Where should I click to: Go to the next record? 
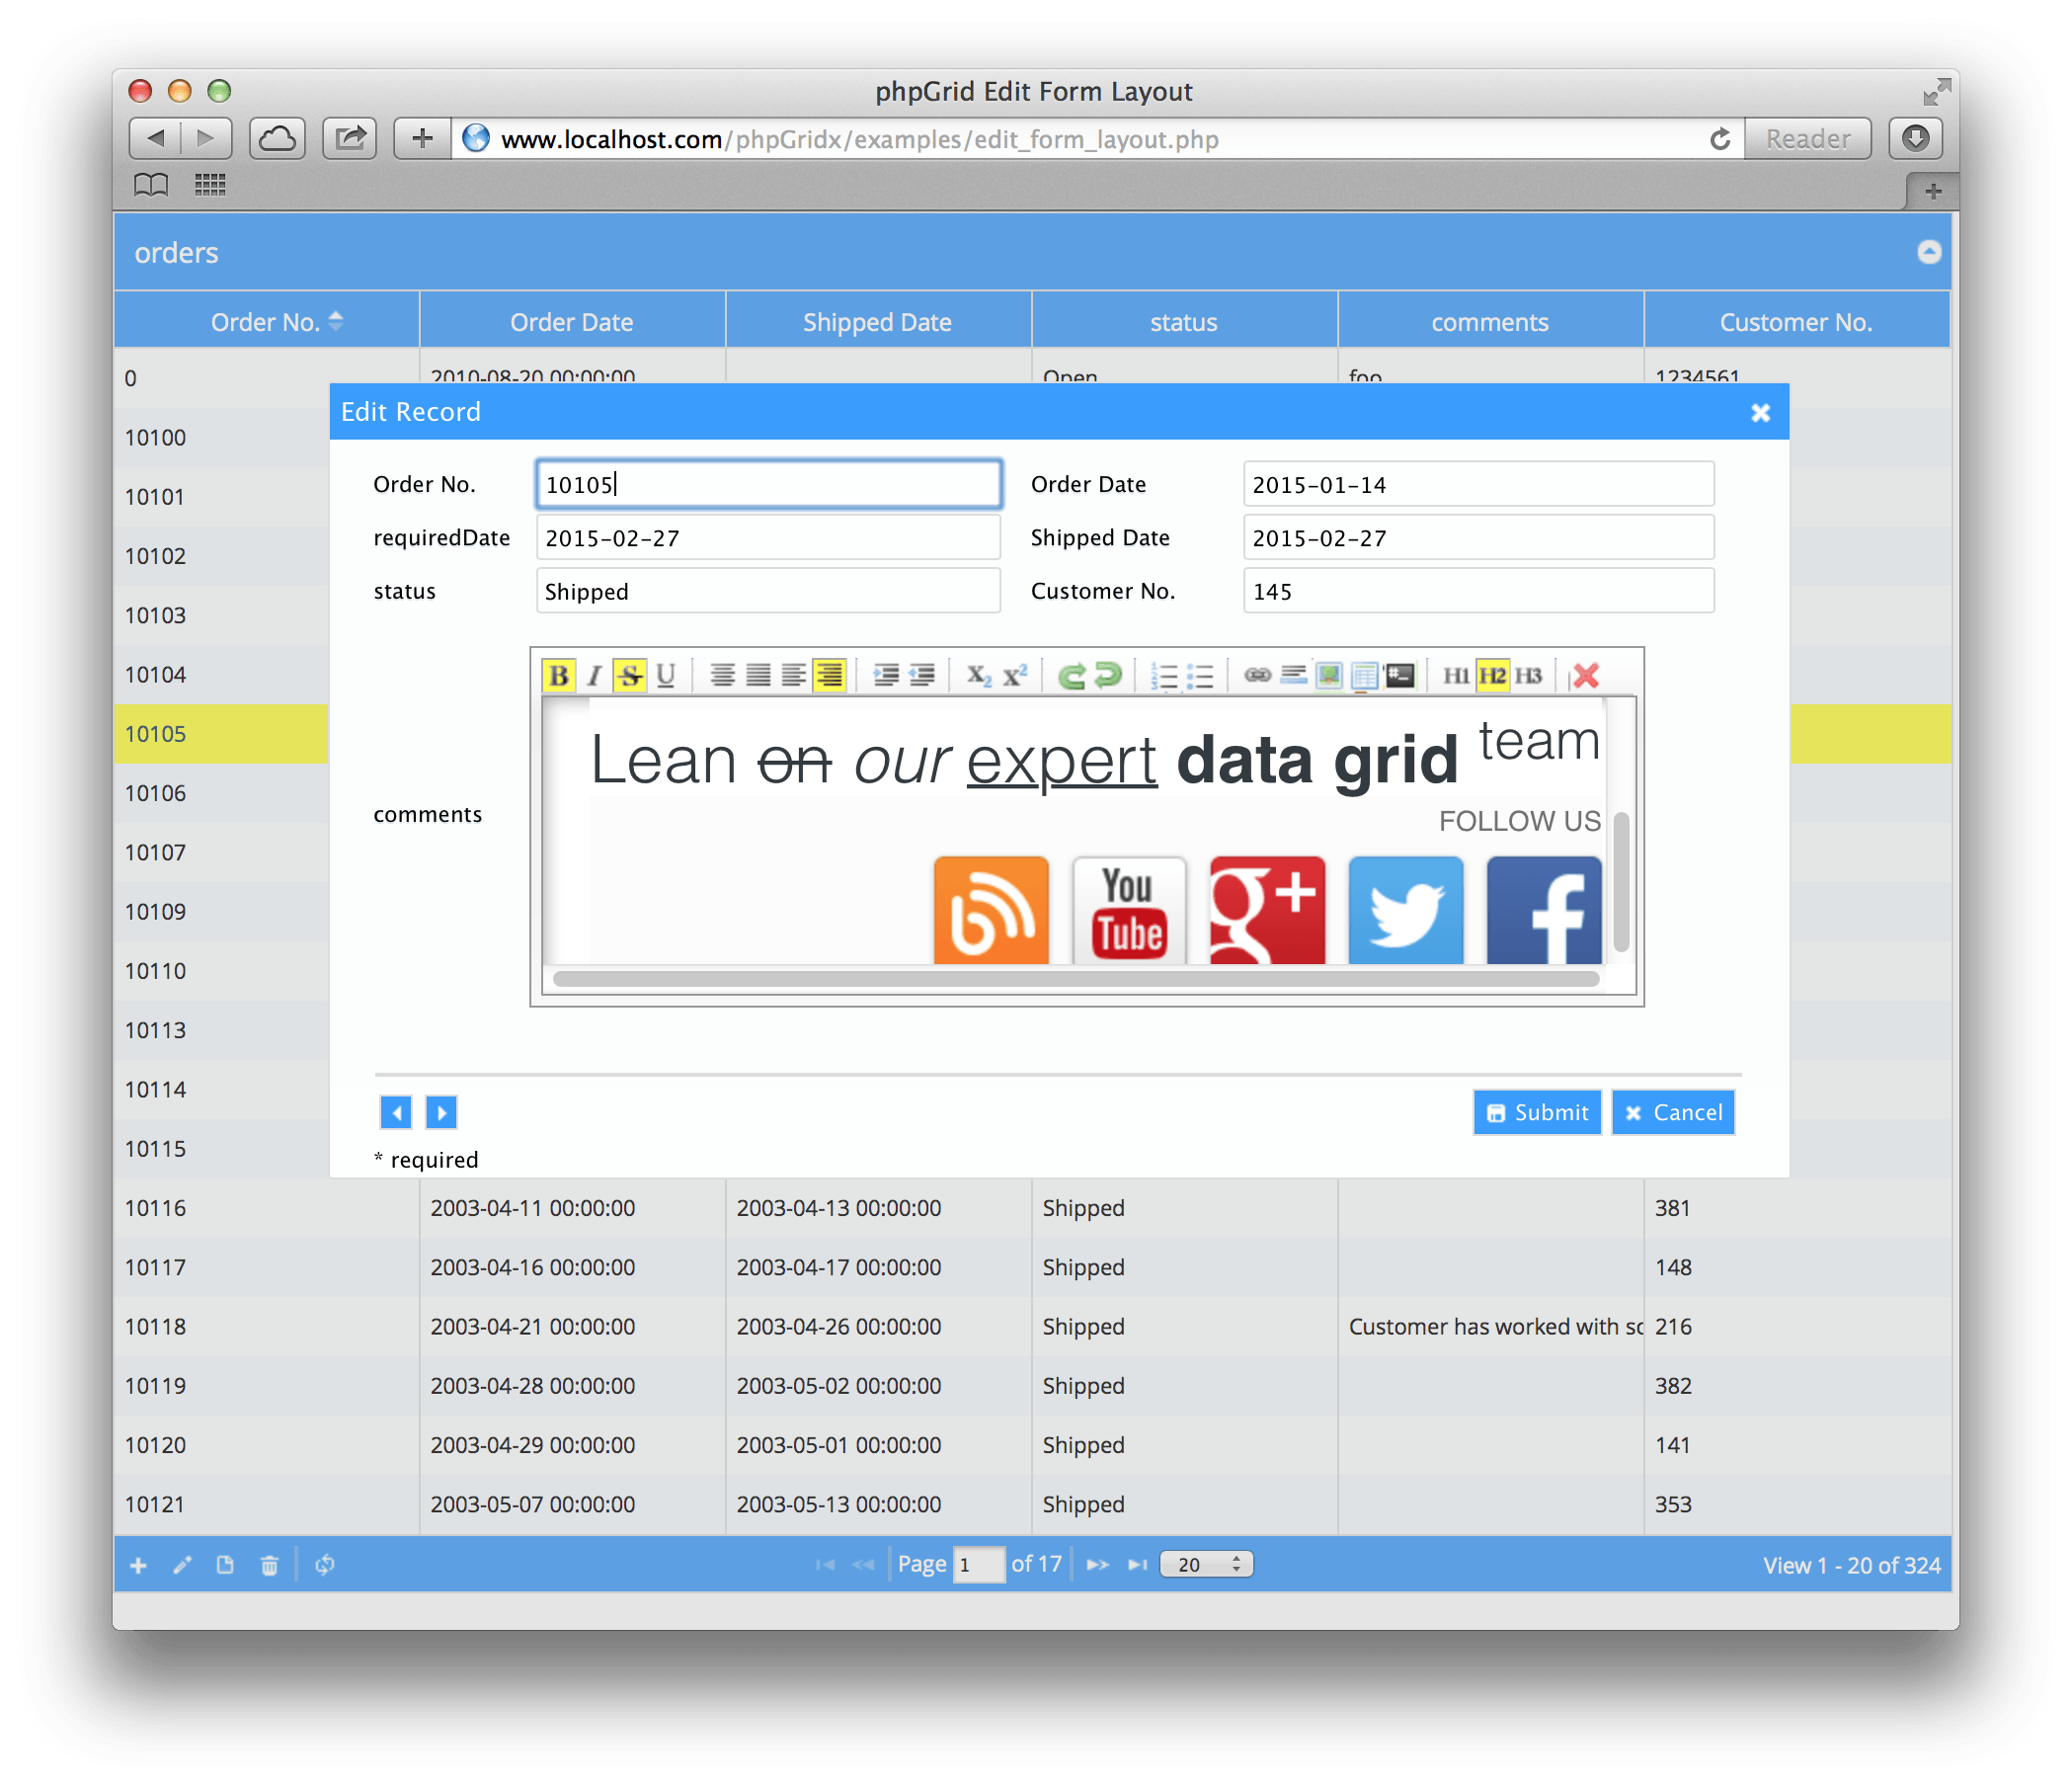coord(441,1112)
